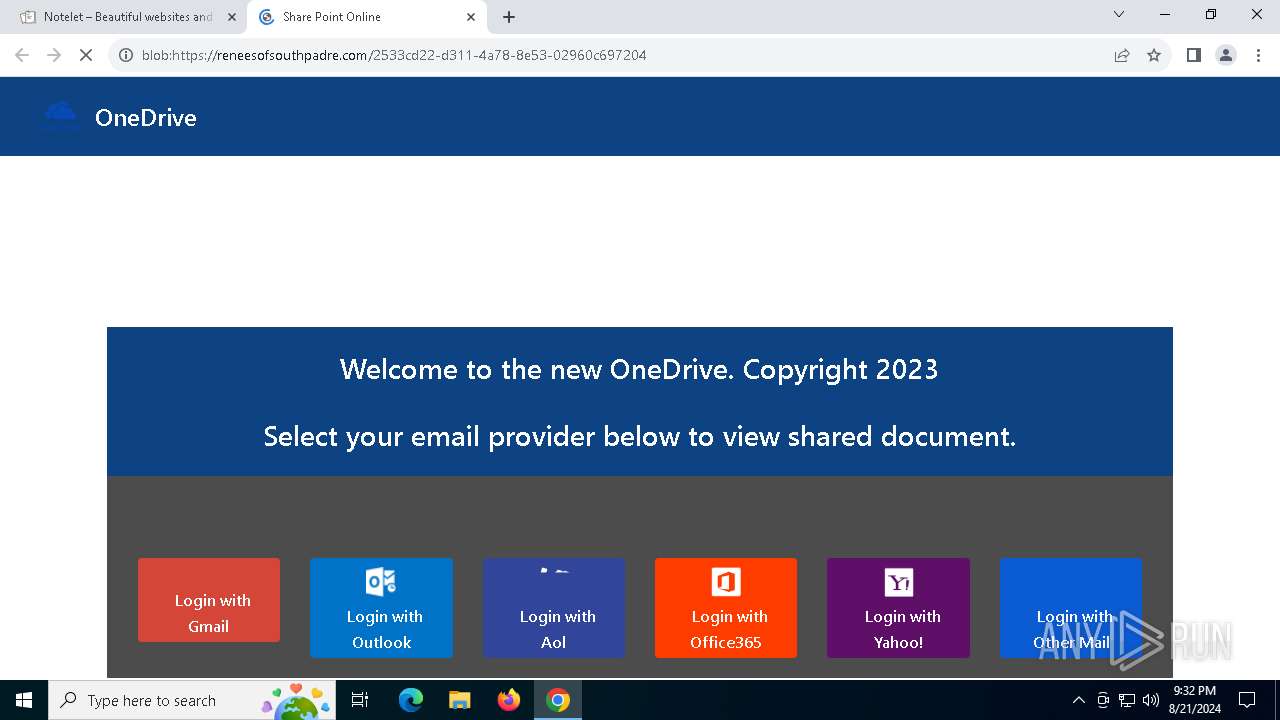The height and width of the screenshot is (720, 1280).
Task: Click the taskbar search box
Action: point(193,700)
